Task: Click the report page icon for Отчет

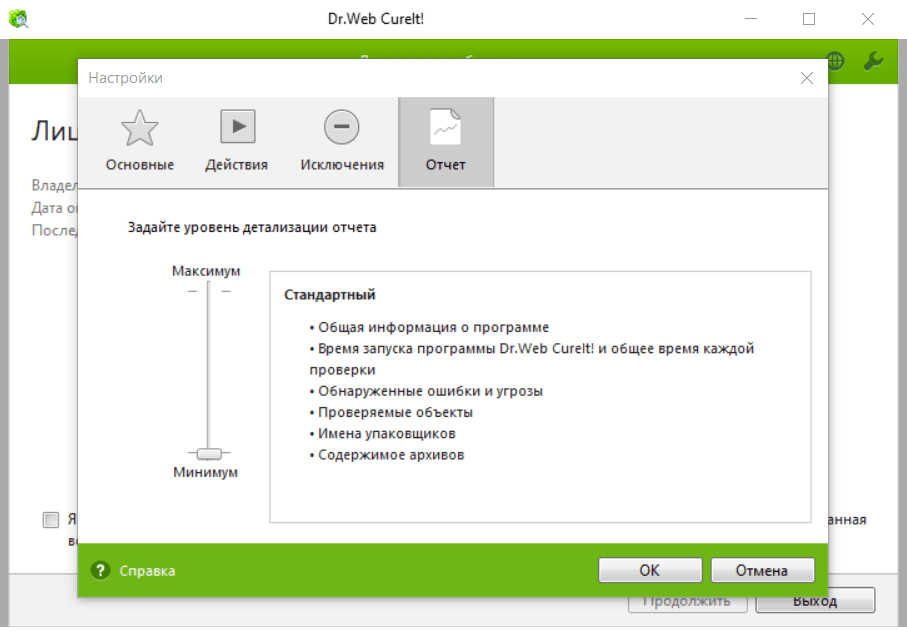Action: [x=445, y=128]
